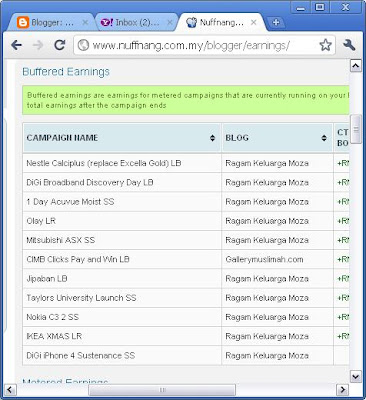
Task: Click the horizontal scrollbar right arrow
Action: (342, 389)
